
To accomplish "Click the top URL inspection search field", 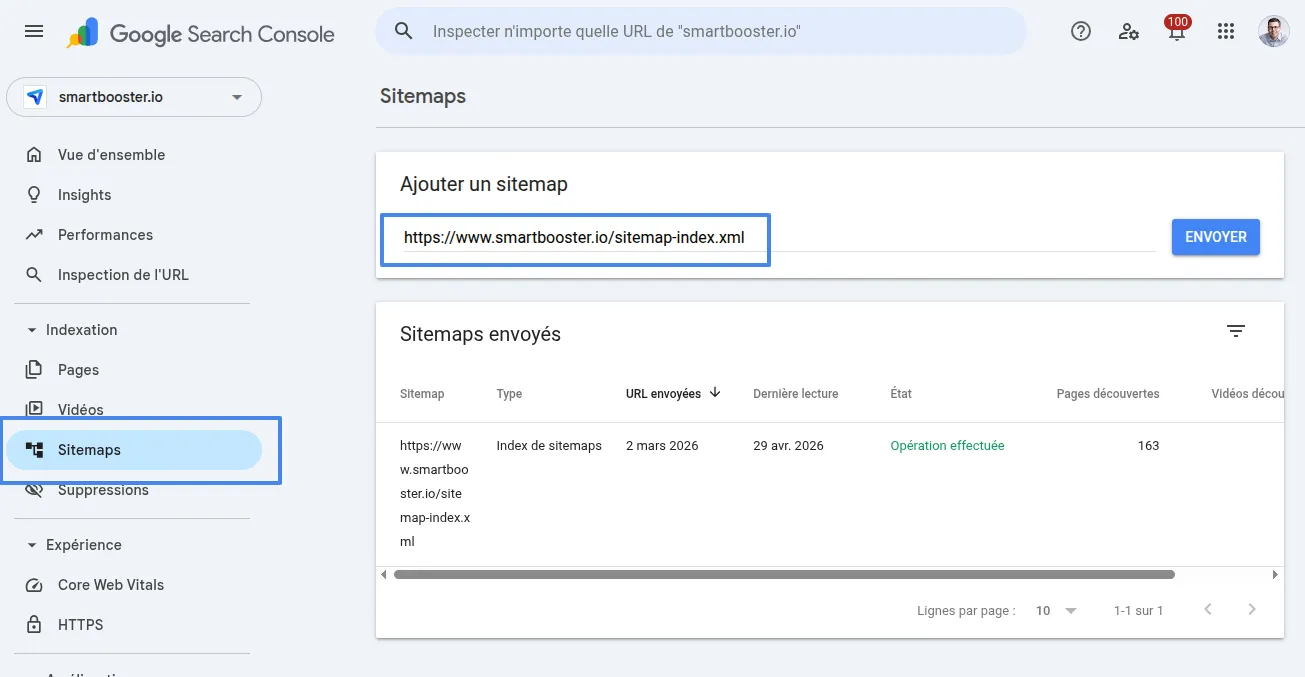I will click(700, 31).
